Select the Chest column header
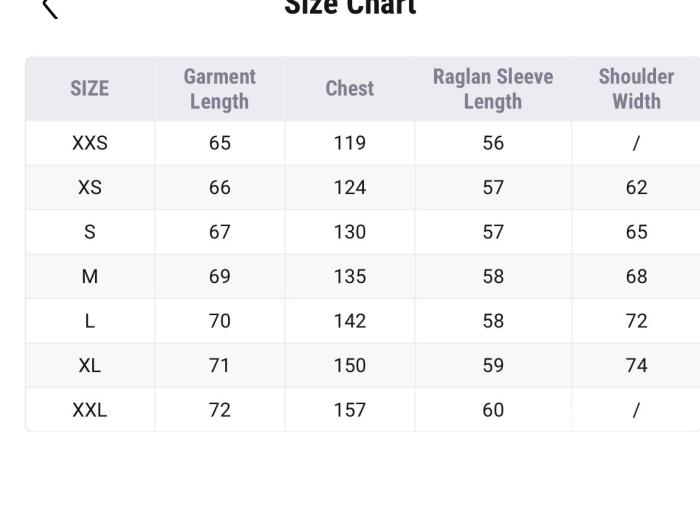The width and height of the screenshot is (700, 524). (x=350, y=89)
